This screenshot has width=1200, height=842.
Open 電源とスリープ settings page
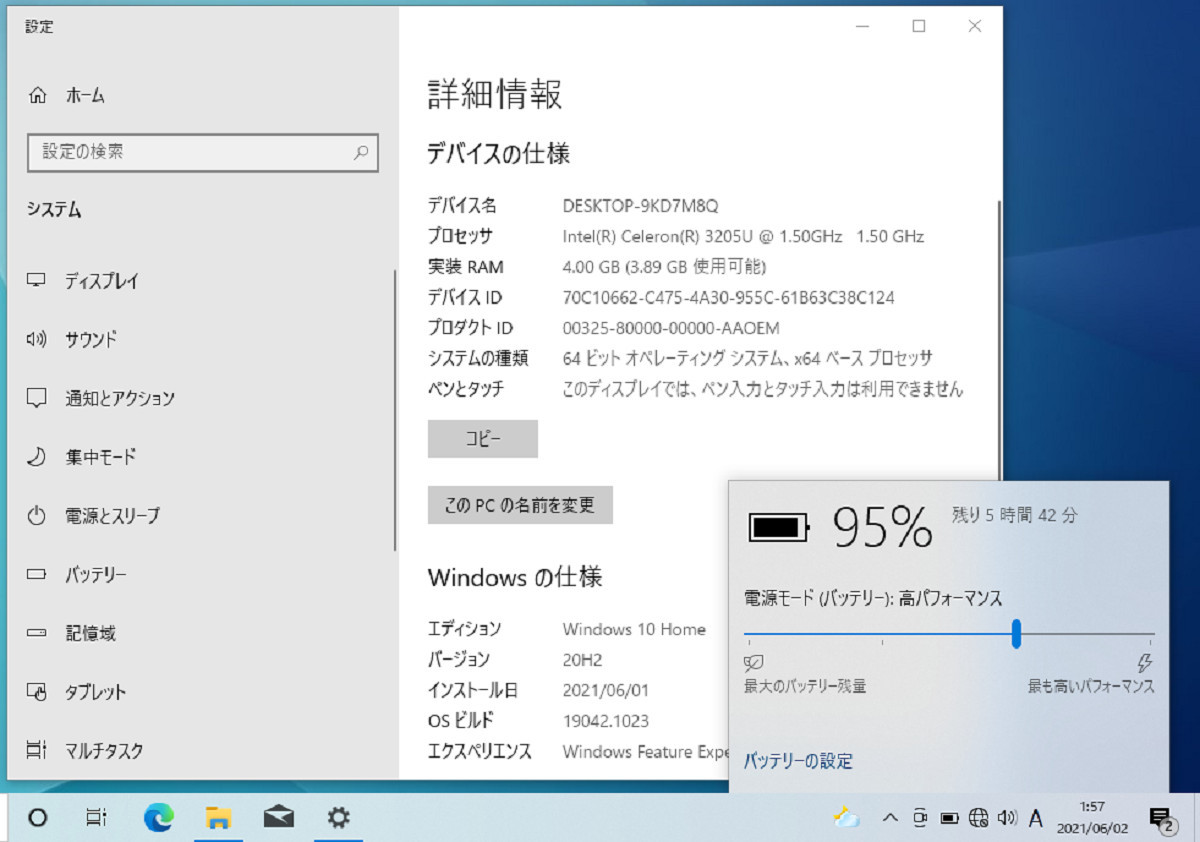point(112,516)
